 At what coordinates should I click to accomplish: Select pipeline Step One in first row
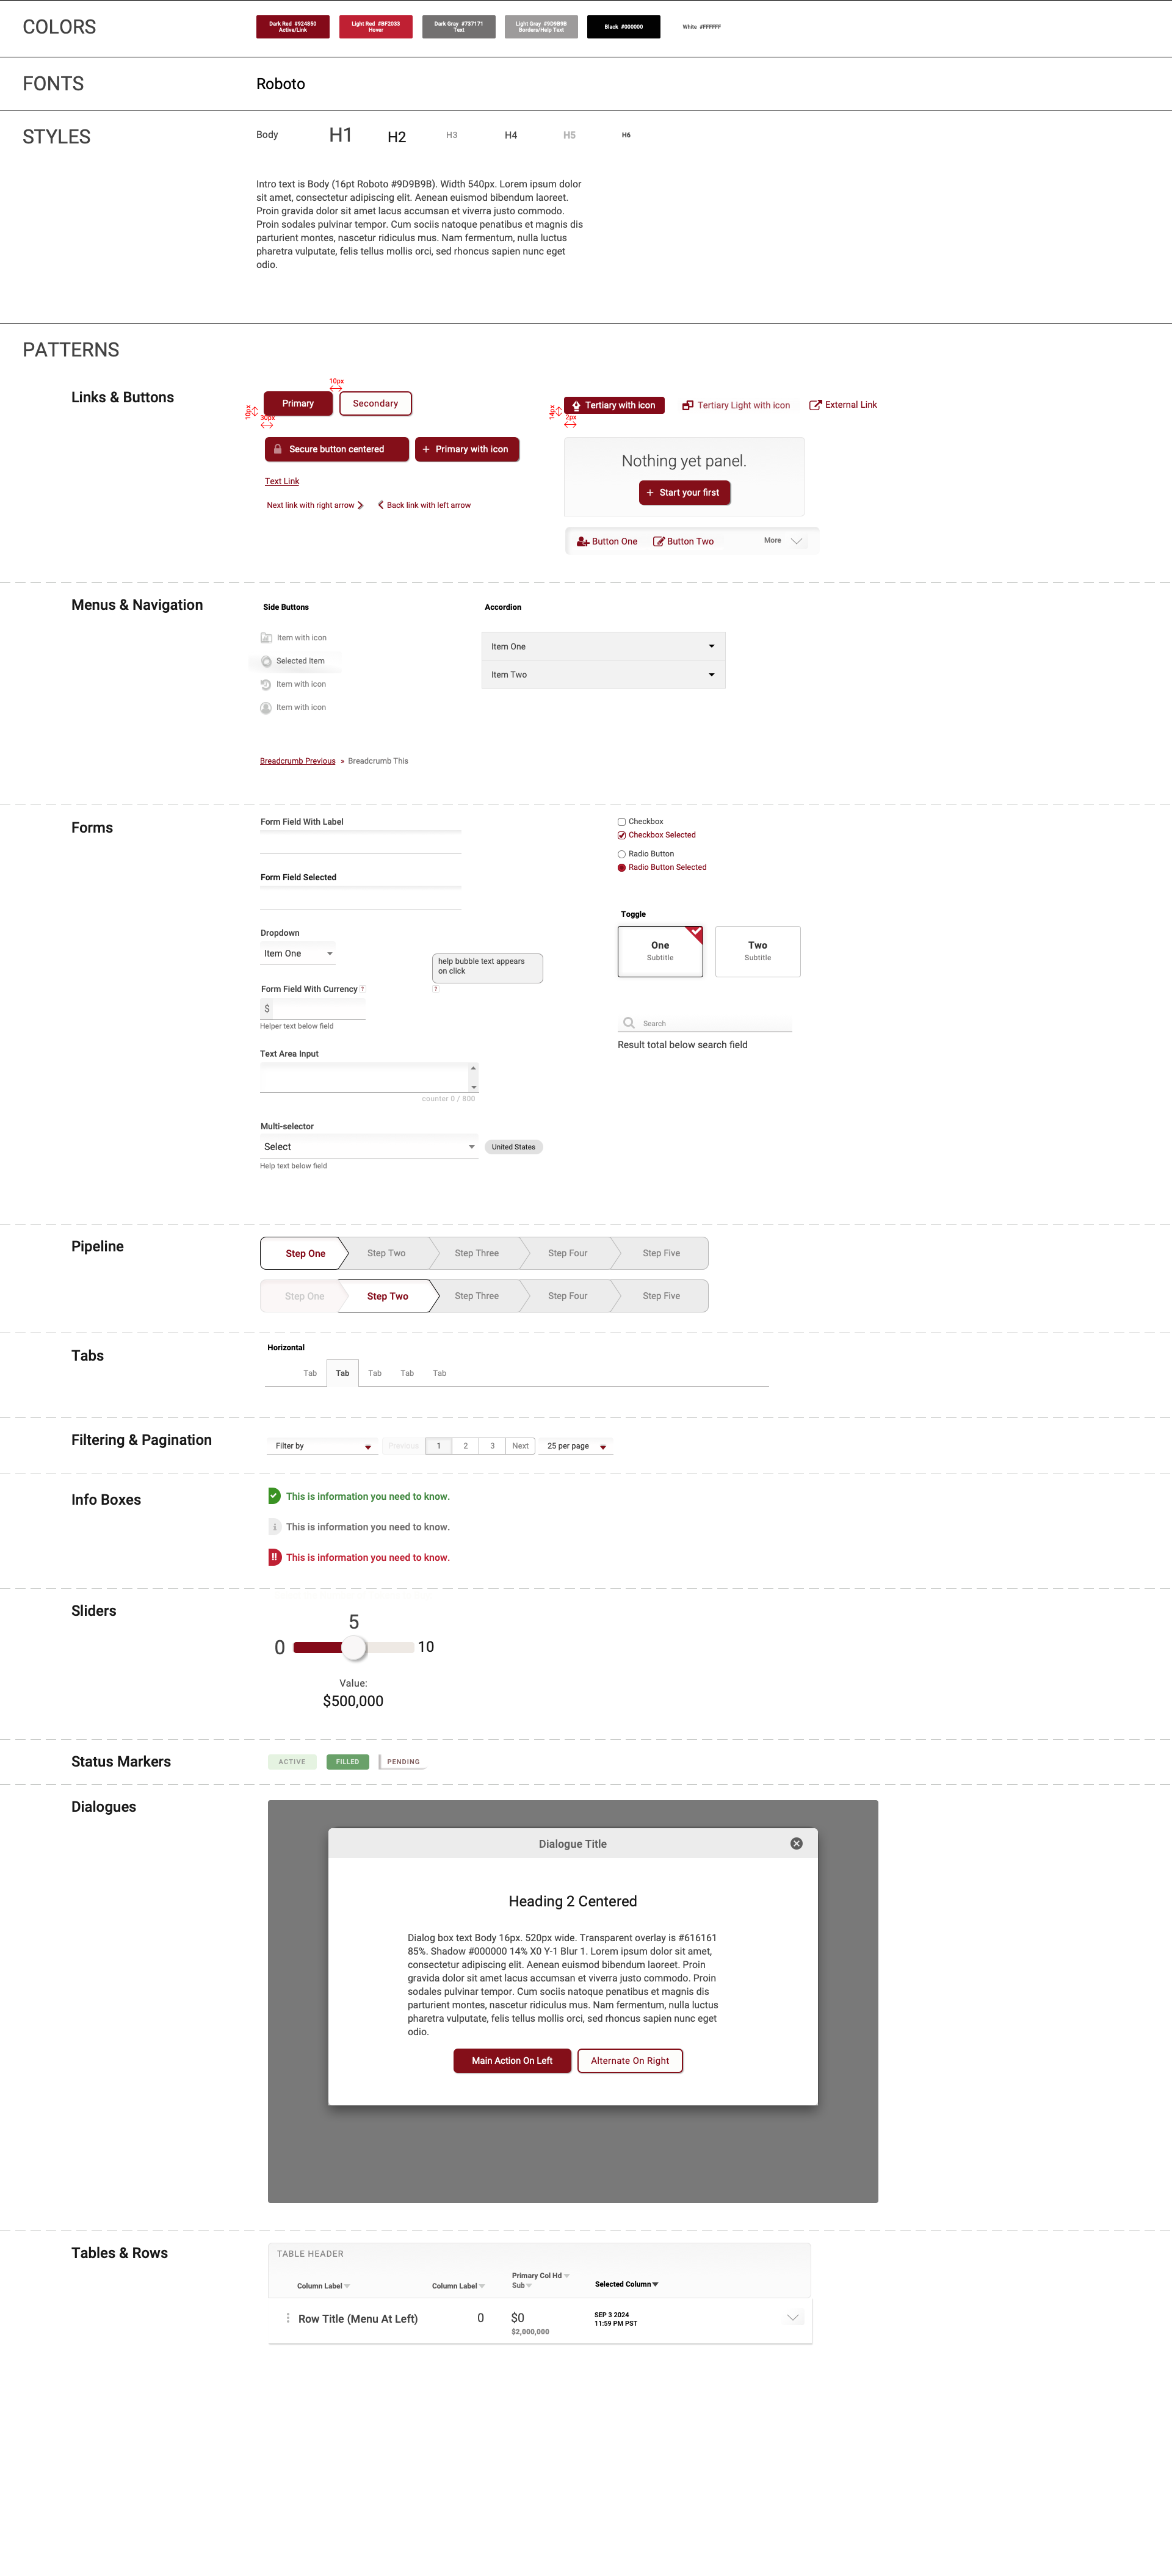305,1253
